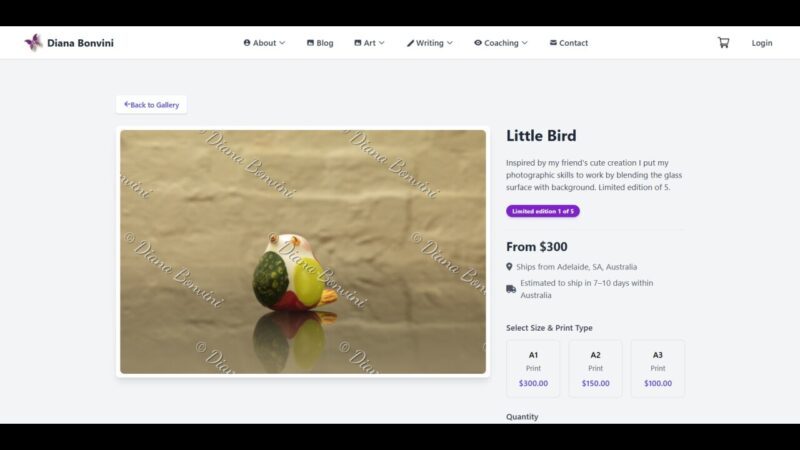Expand the About dropdown chevron

click(x=282, y=43)
